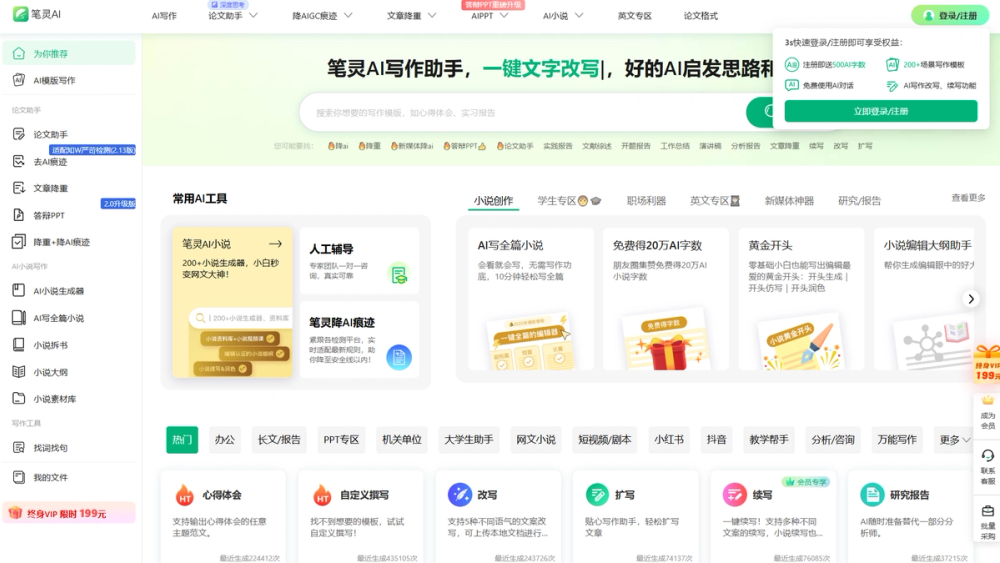
Task: Open AI小说生成器 sidebar icon
Action: (19, 291)
